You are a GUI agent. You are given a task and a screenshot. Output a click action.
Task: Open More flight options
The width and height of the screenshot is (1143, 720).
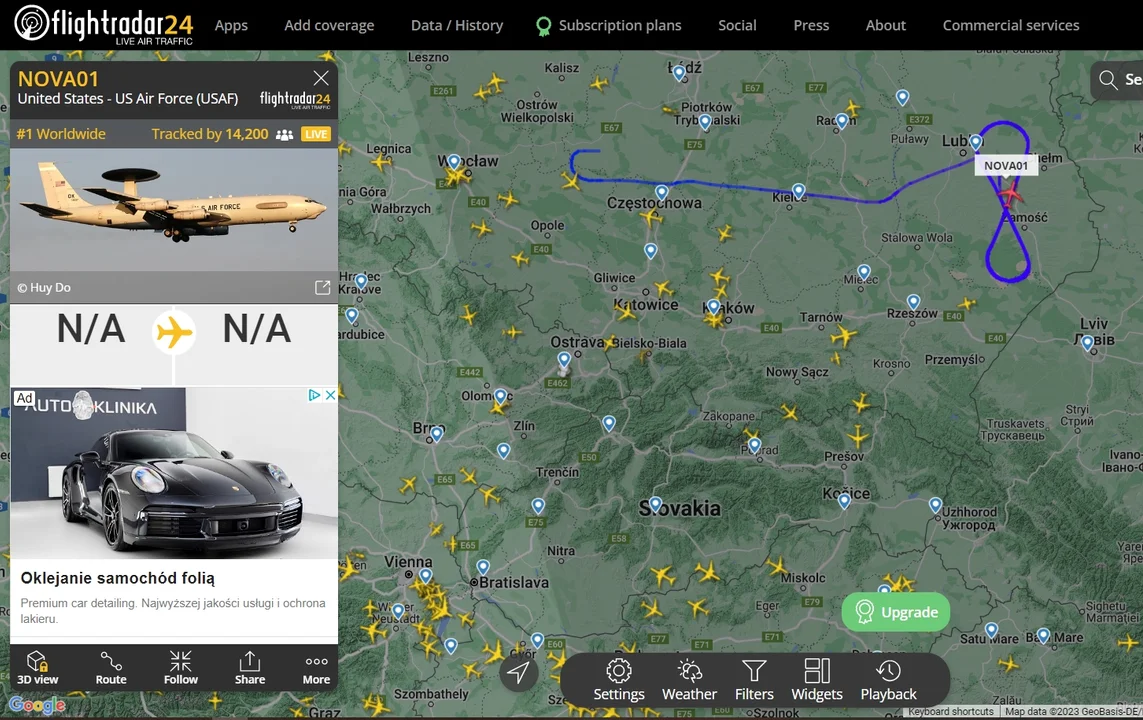[x=316, y=668]
